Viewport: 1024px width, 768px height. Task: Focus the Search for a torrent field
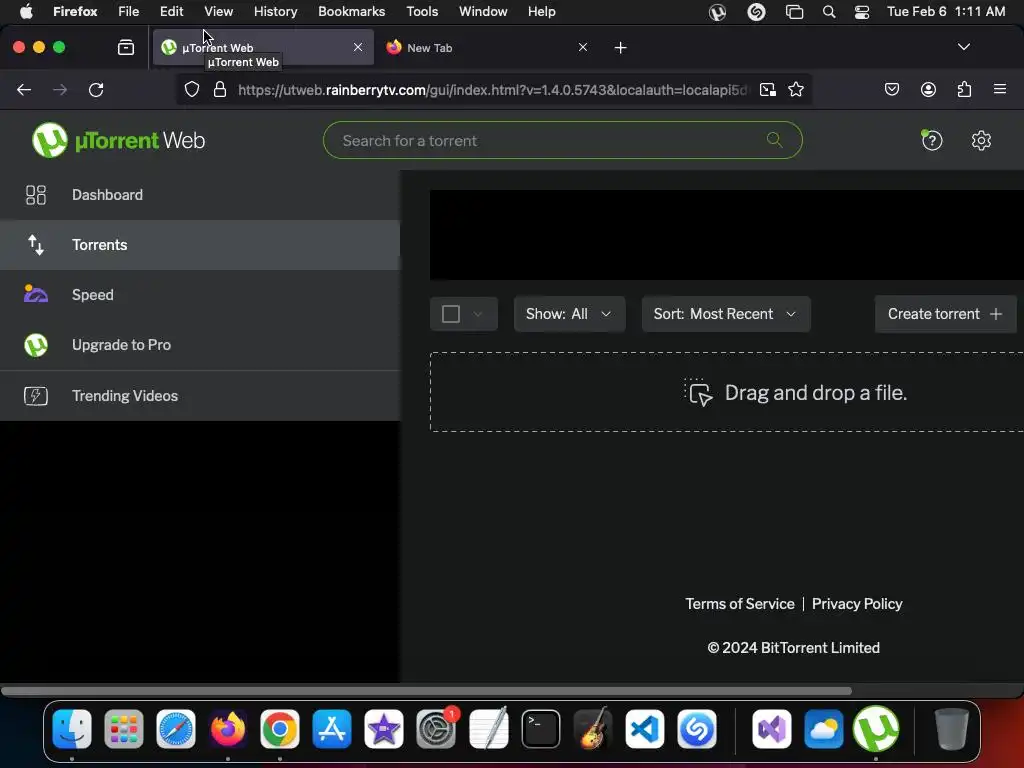click(562, 140)
